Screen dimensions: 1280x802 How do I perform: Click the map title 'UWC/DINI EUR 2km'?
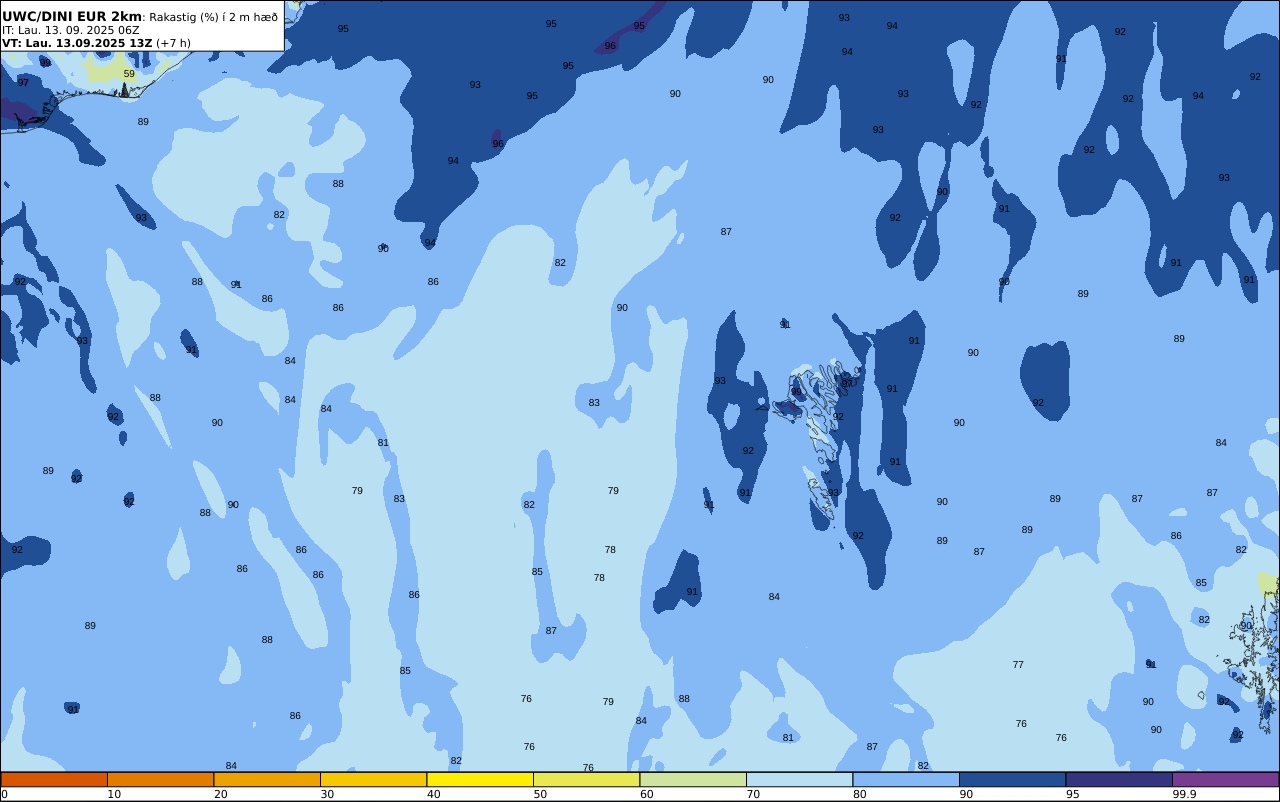pyautogui.click(x=72, y=17)
